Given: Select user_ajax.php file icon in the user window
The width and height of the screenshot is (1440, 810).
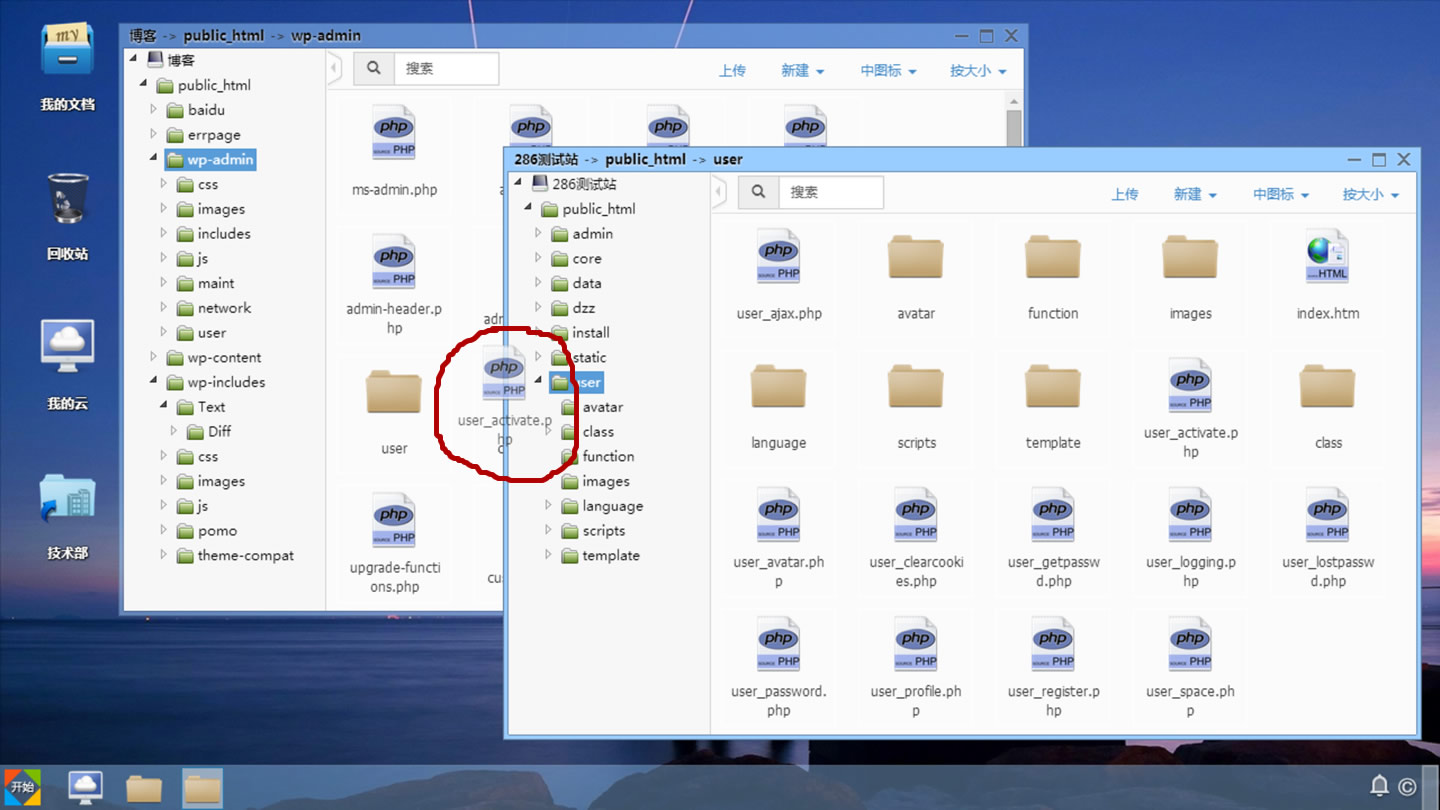Looking at the screenshot, I should click(x=779, y=256).
